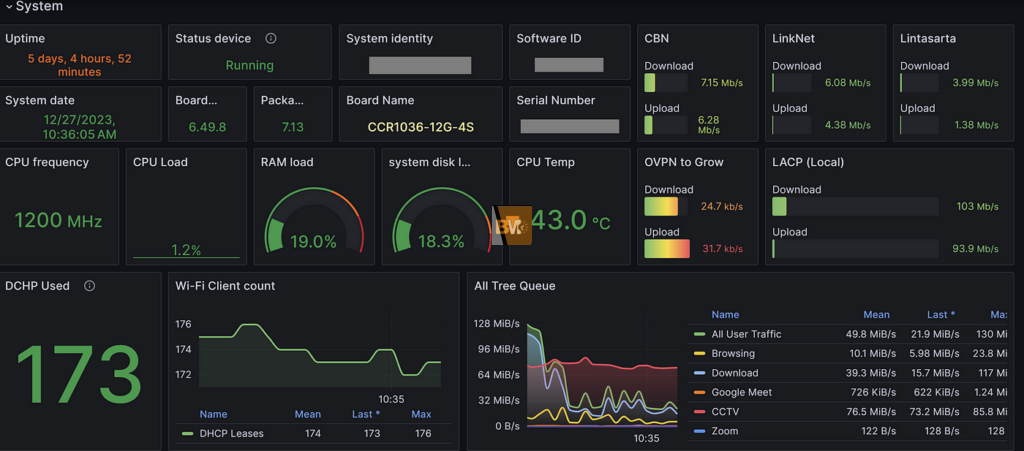Collapse the System row chevron

pos(9,7)
